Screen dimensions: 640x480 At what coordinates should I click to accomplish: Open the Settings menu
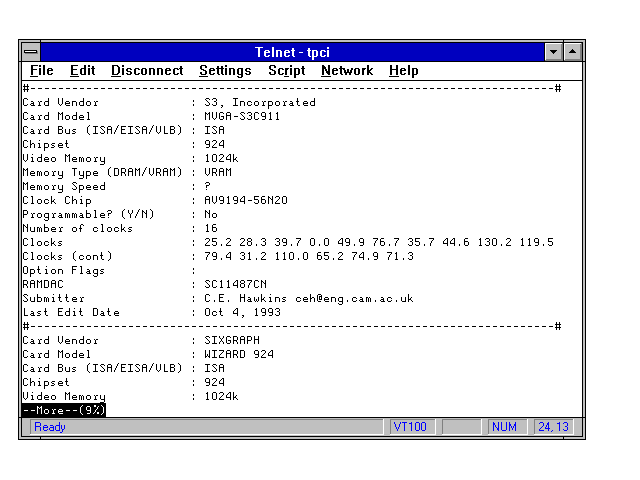click(x=225, y=71)
